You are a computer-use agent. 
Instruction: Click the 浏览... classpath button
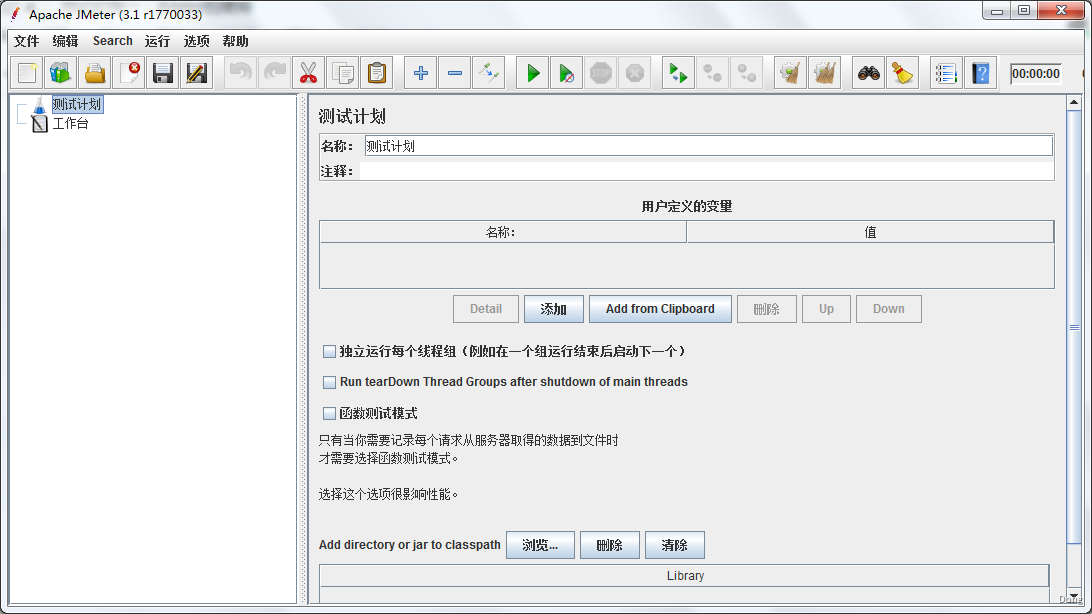[x=540, y=545]
